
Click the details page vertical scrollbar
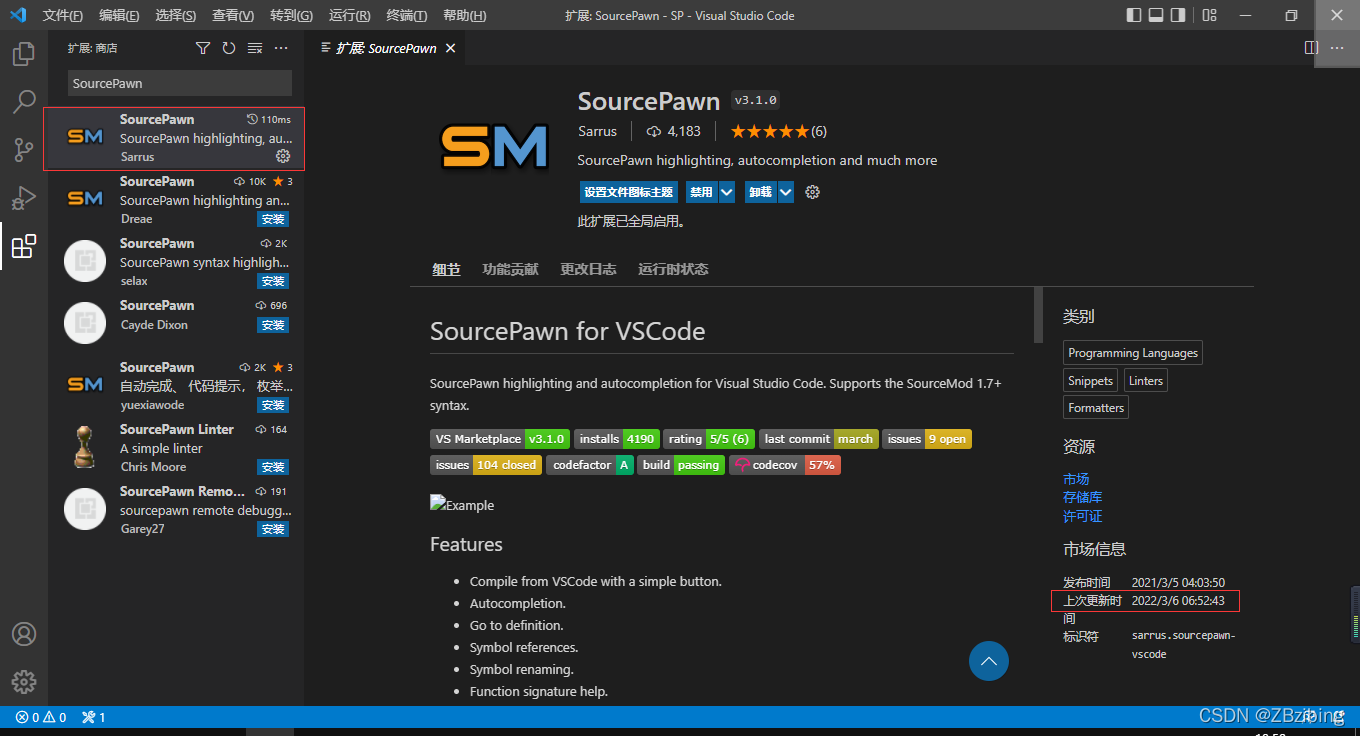(x=1038, y=315)
